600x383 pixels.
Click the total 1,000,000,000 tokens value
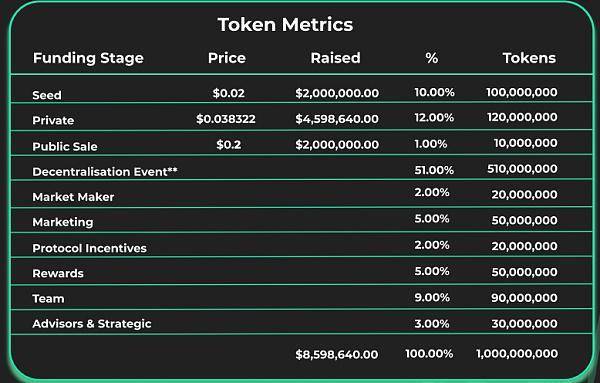click(x=517, y=354)
